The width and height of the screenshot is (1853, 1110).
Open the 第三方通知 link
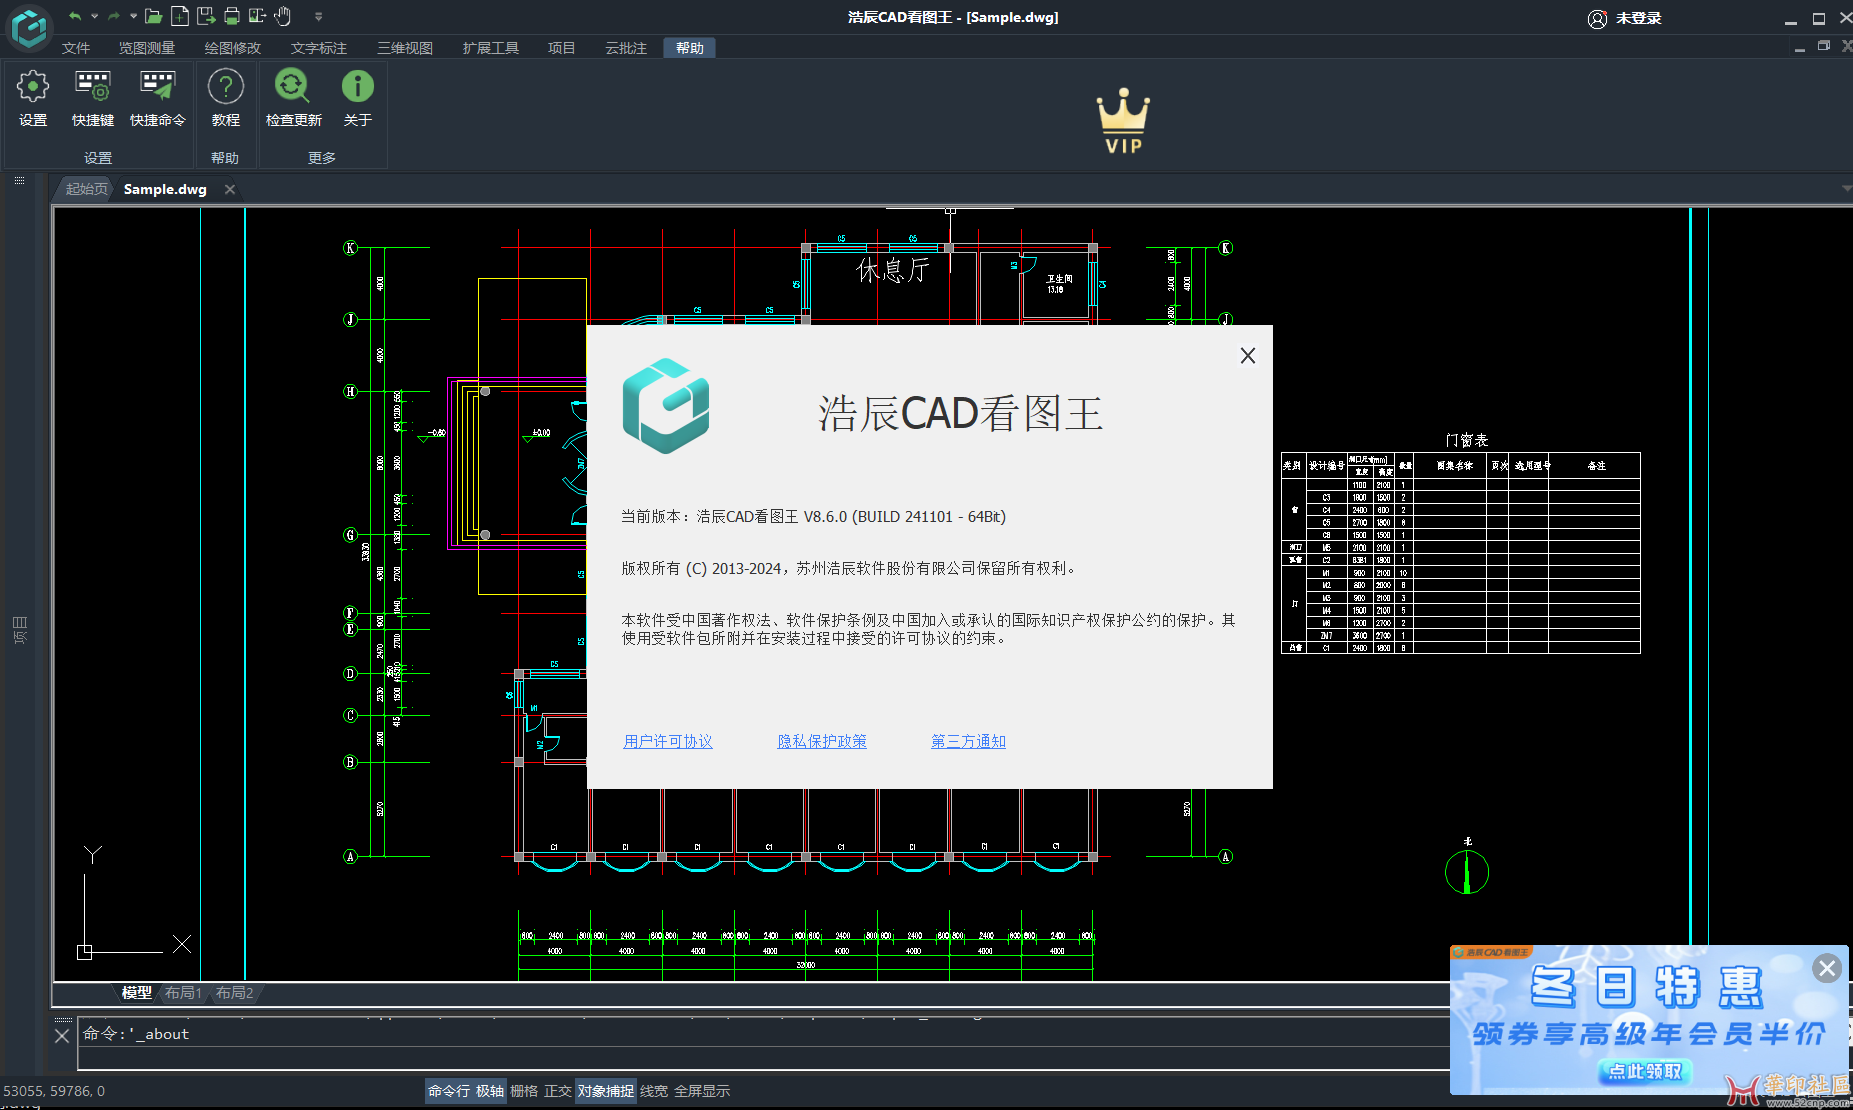[x=968, y=741]
